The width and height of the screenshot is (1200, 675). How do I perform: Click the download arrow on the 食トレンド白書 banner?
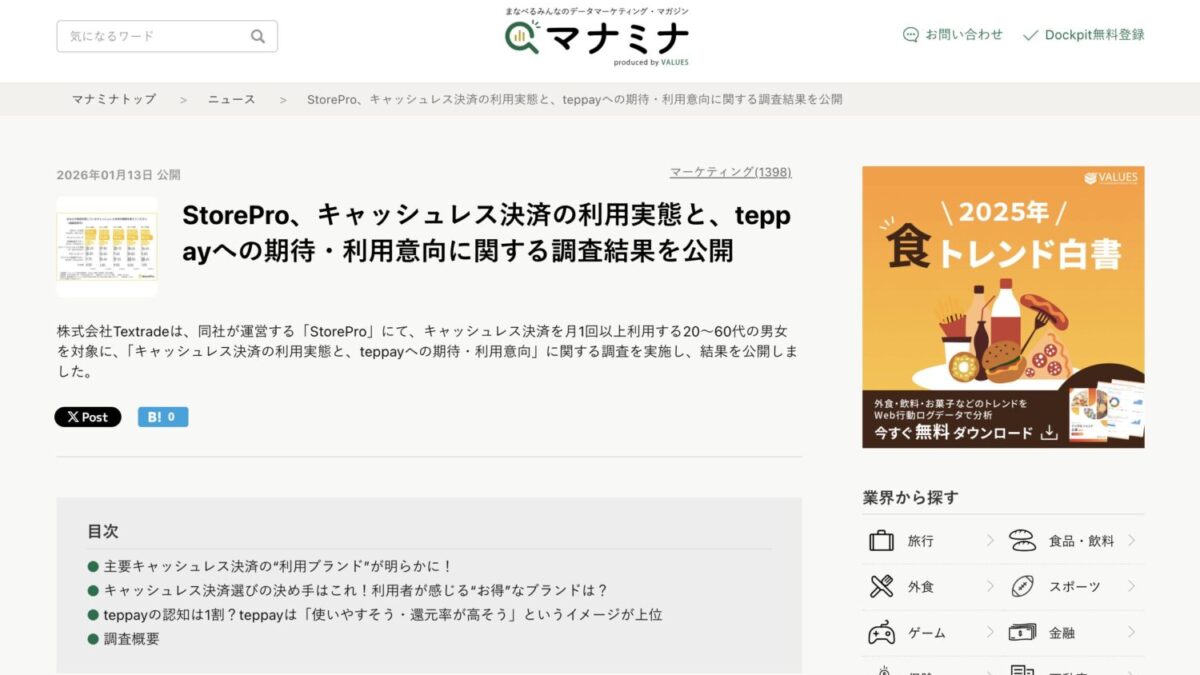point(1050,432)
